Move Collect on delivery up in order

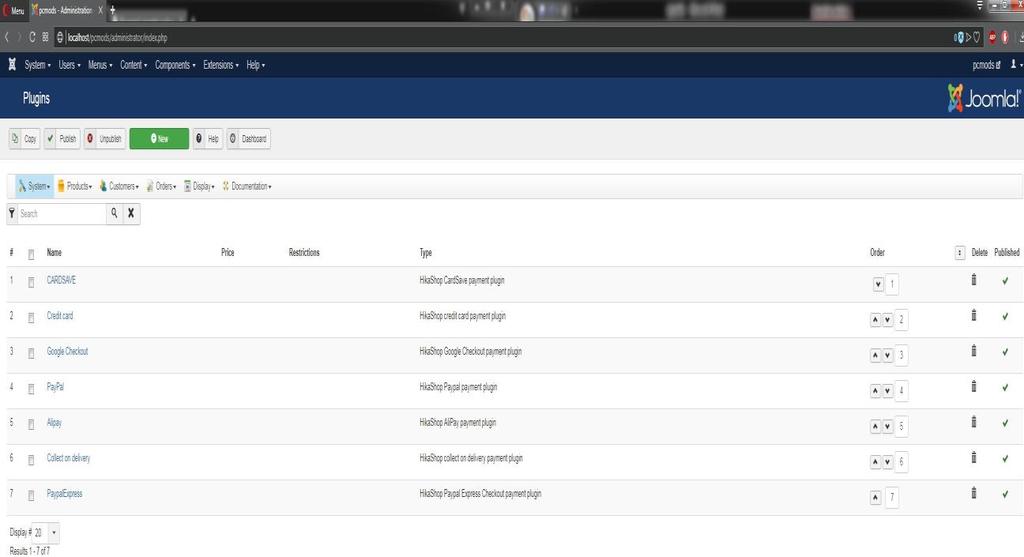click(x=875, y=462)
